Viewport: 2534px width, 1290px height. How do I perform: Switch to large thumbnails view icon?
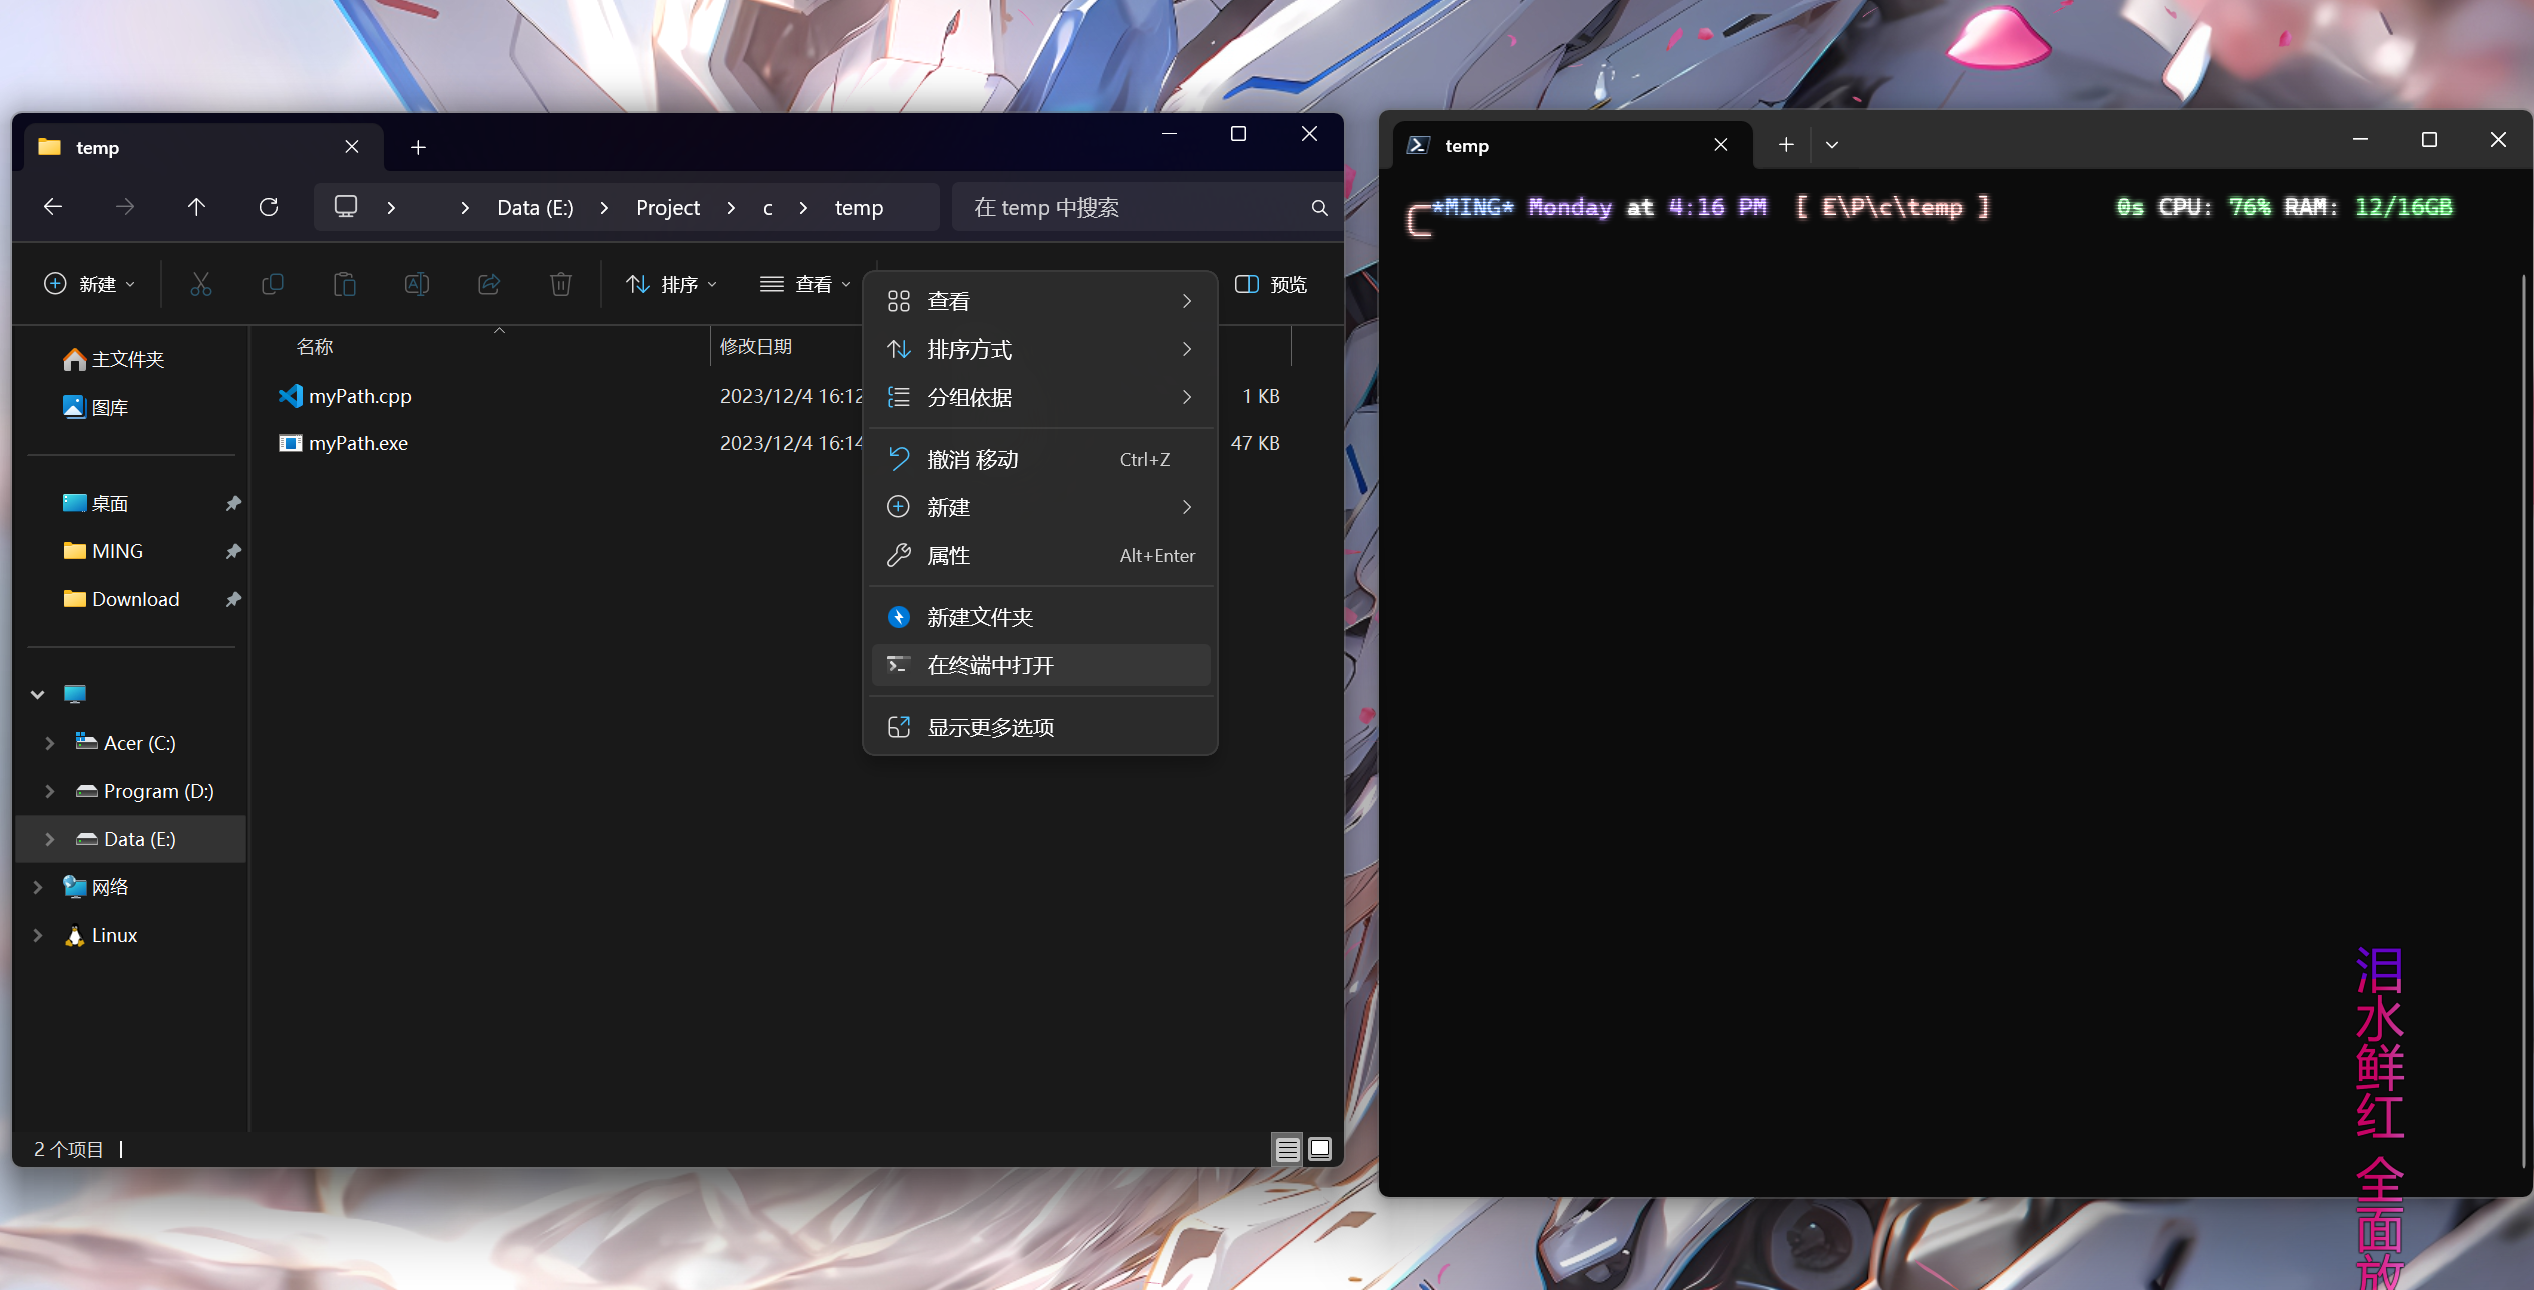click(x=1320, y=1149)
